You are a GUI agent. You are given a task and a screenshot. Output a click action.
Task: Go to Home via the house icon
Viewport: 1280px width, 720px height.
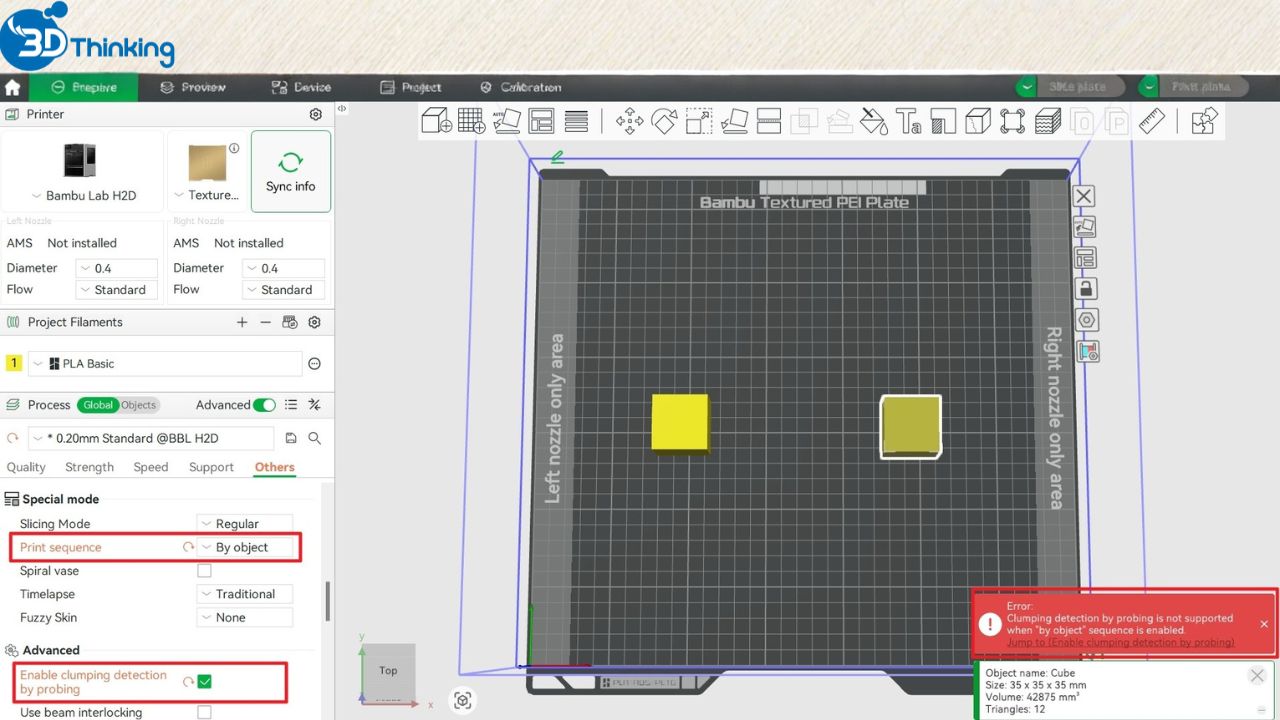pyautogui.click(x=12, y=87)
